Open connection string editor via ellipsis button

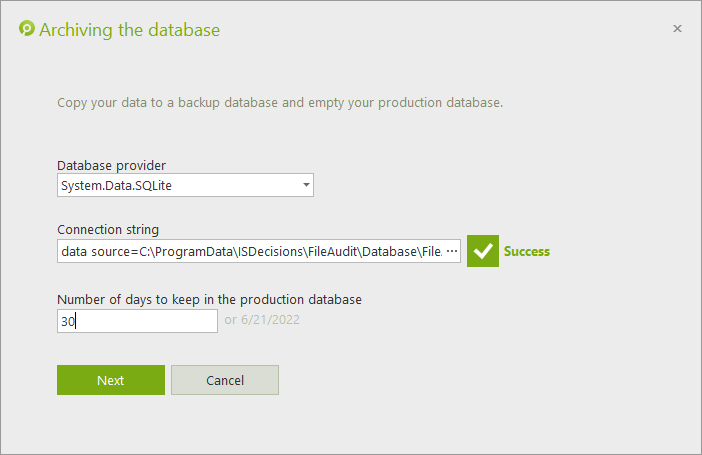(450, 251)
